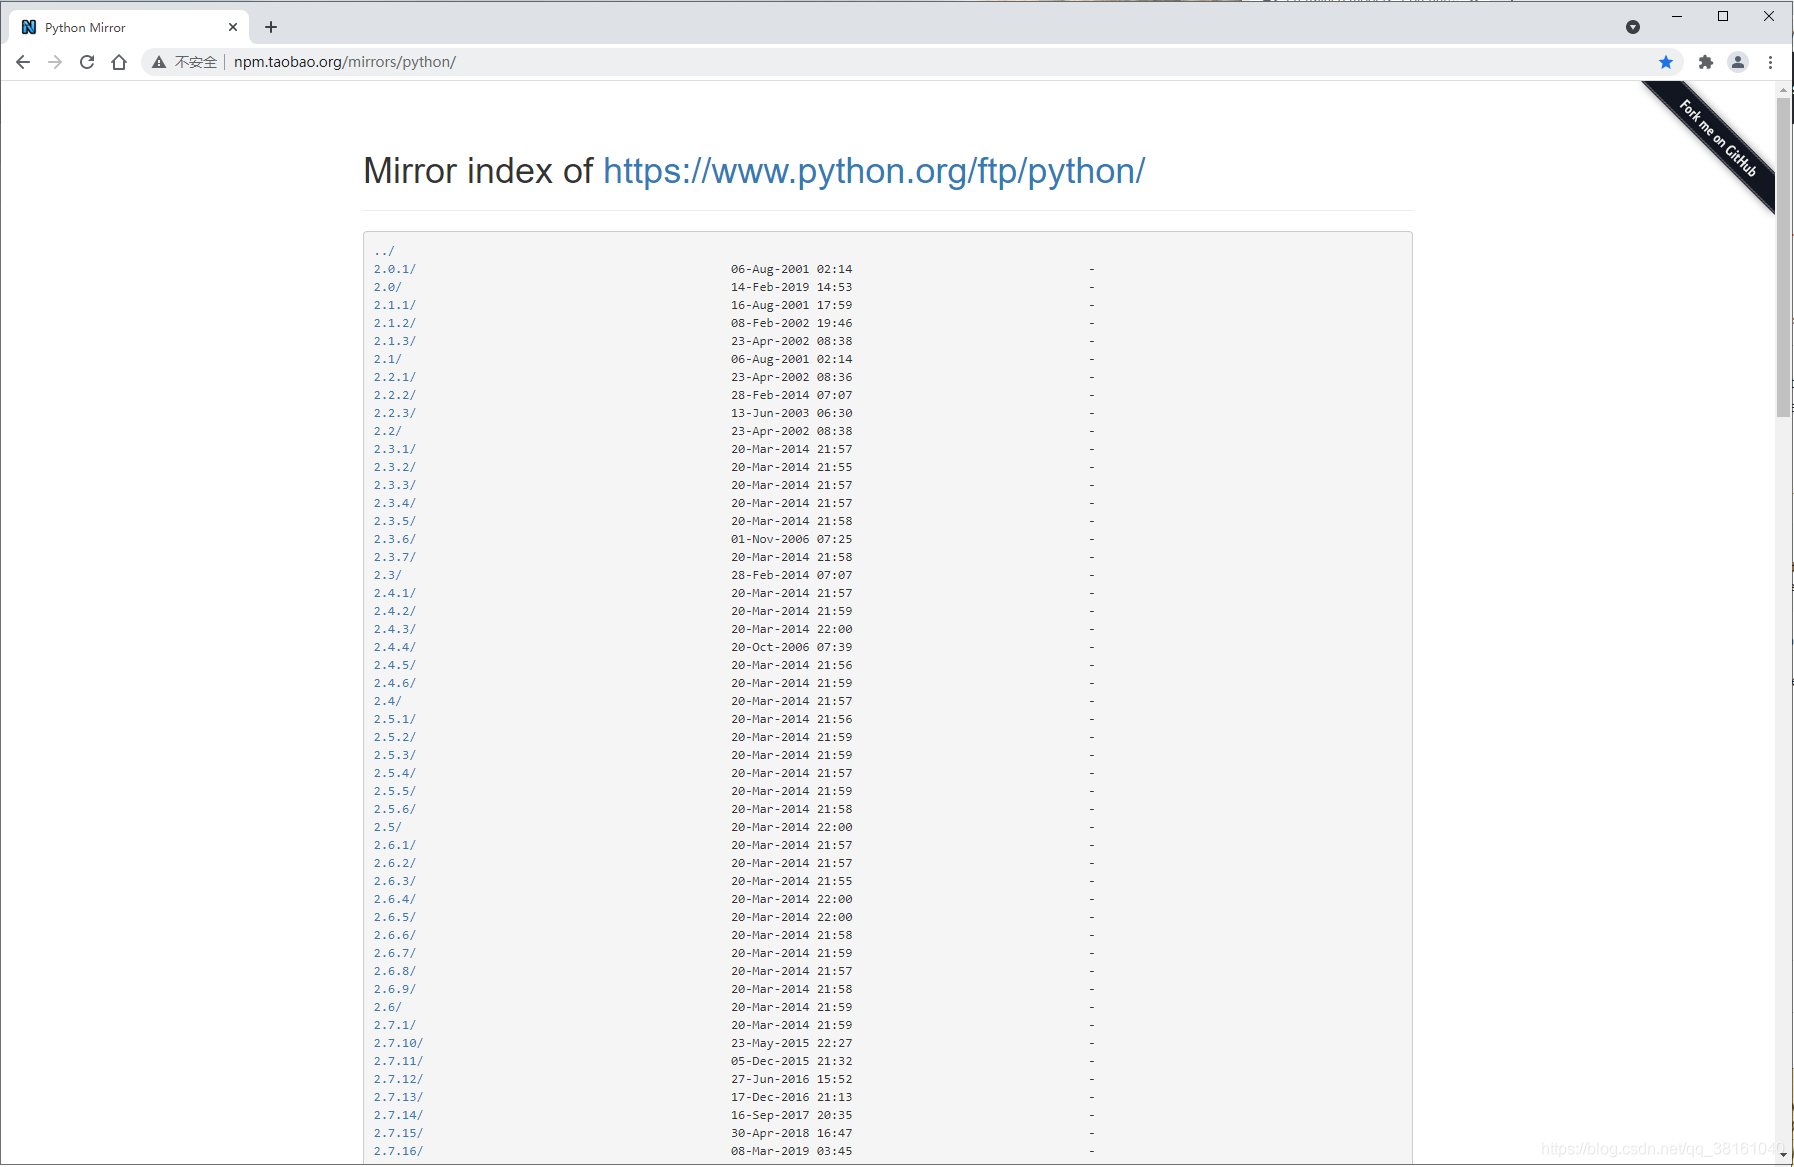The width and height of the screenshot is (1794, 1167).
Task: Click the Fork me on GitHub ribbon
Action: (x=1717, y=139)
